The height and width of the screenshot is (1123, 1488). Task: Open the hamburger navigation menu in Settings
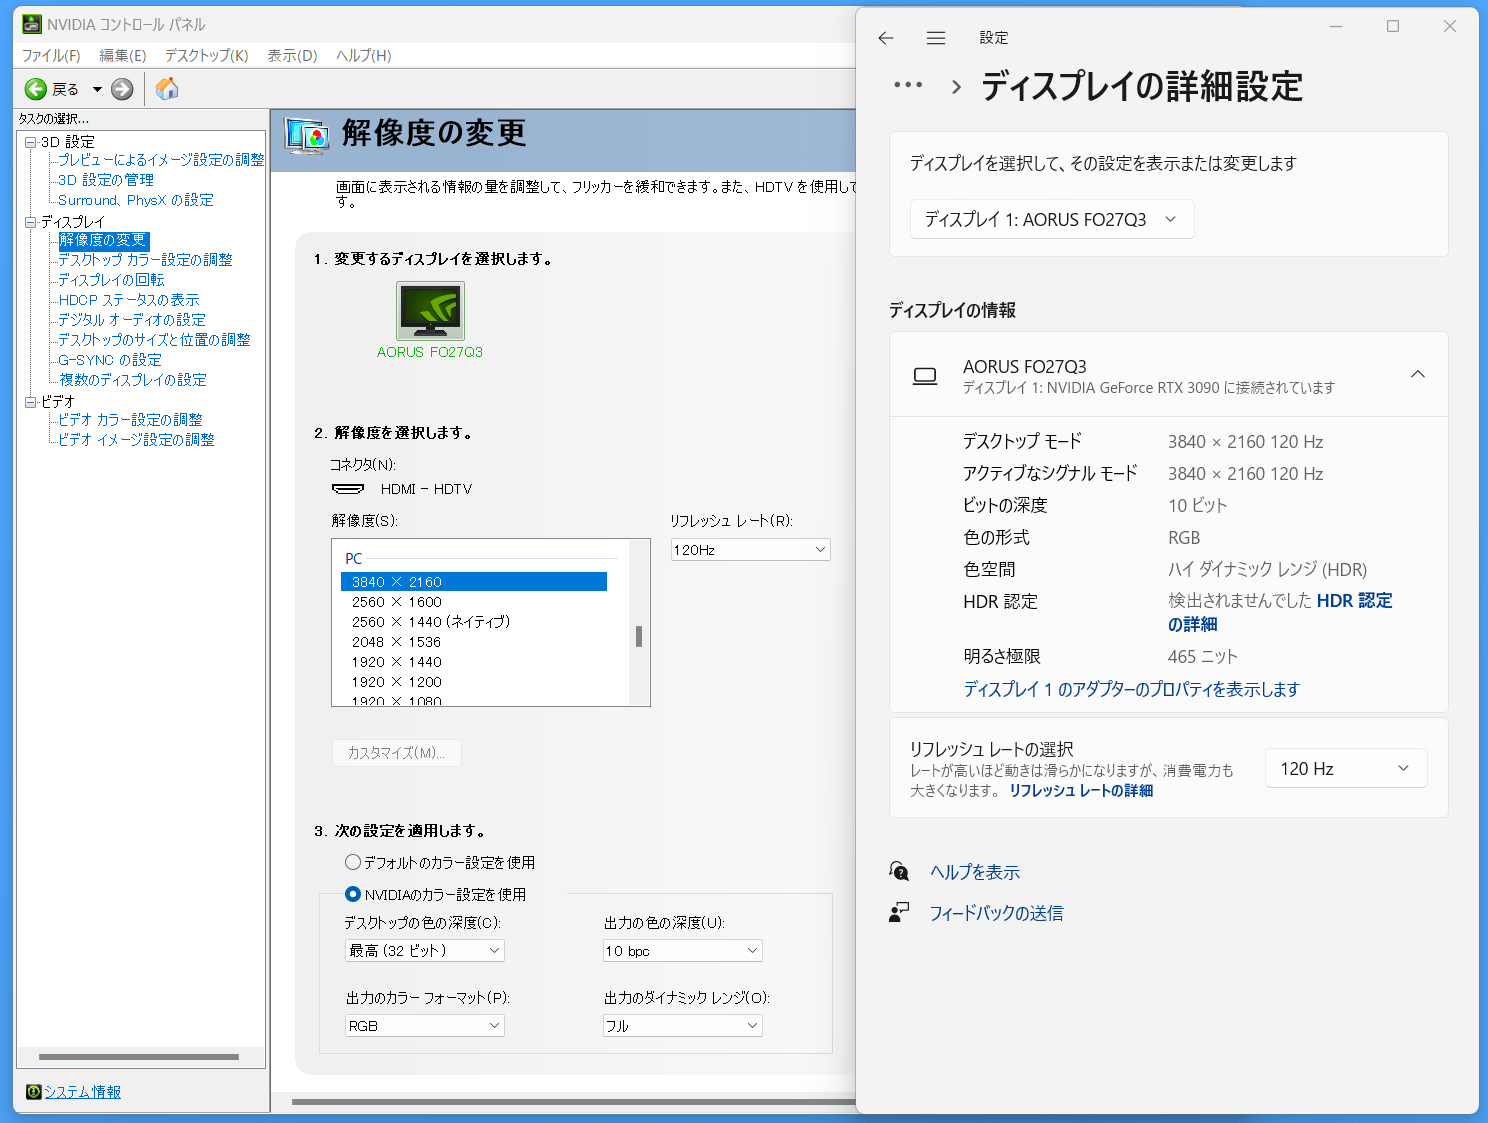[936, 38]
